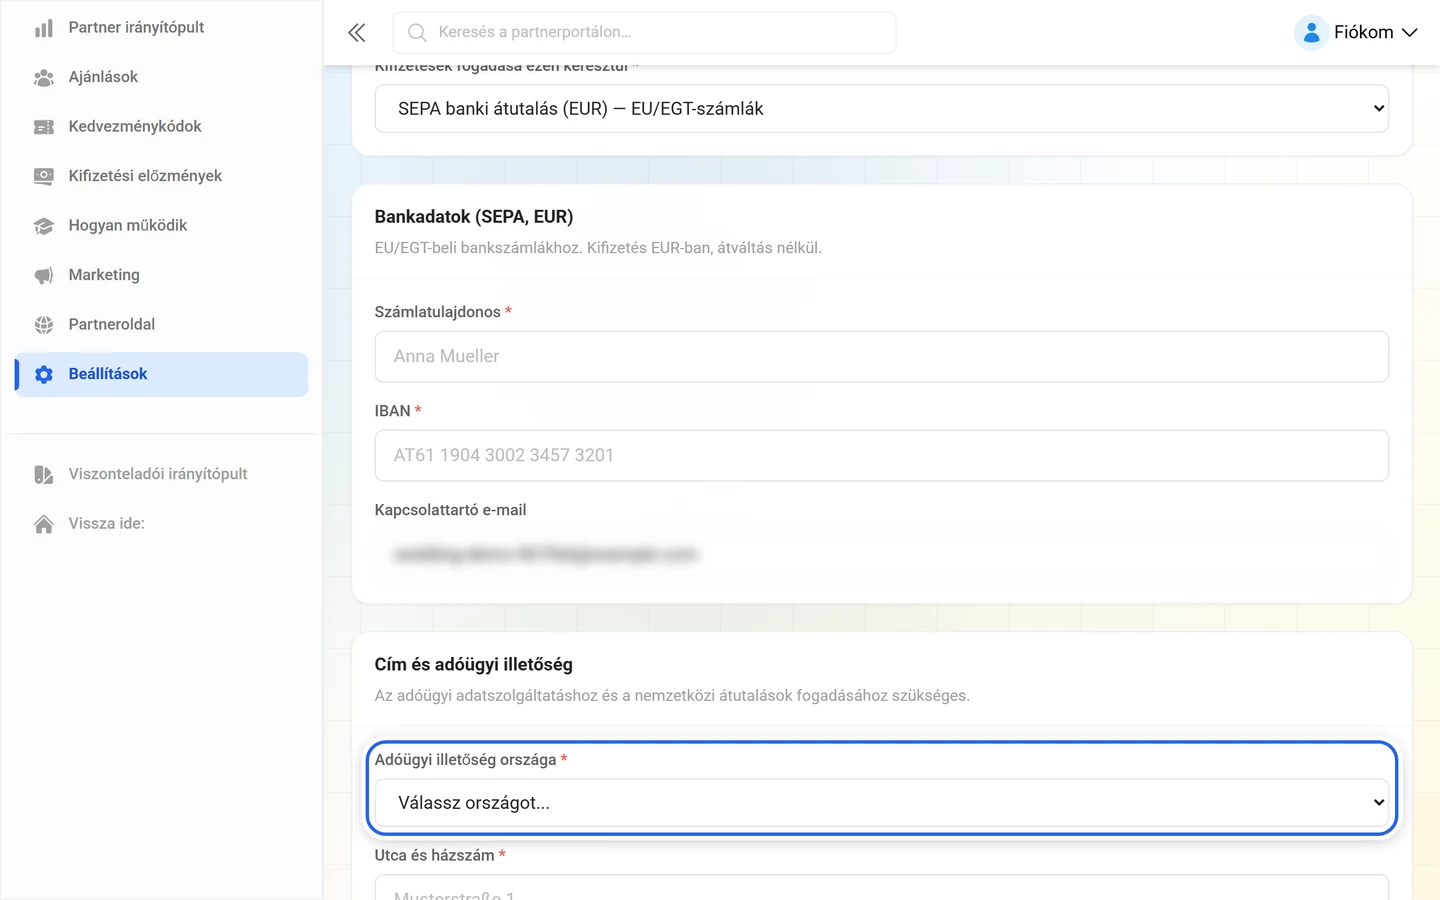Open the SEPA banki átutalás payout dropdown
This screenshot has height=900, width=1440.
pyautogui.click(x=882, y=109)
